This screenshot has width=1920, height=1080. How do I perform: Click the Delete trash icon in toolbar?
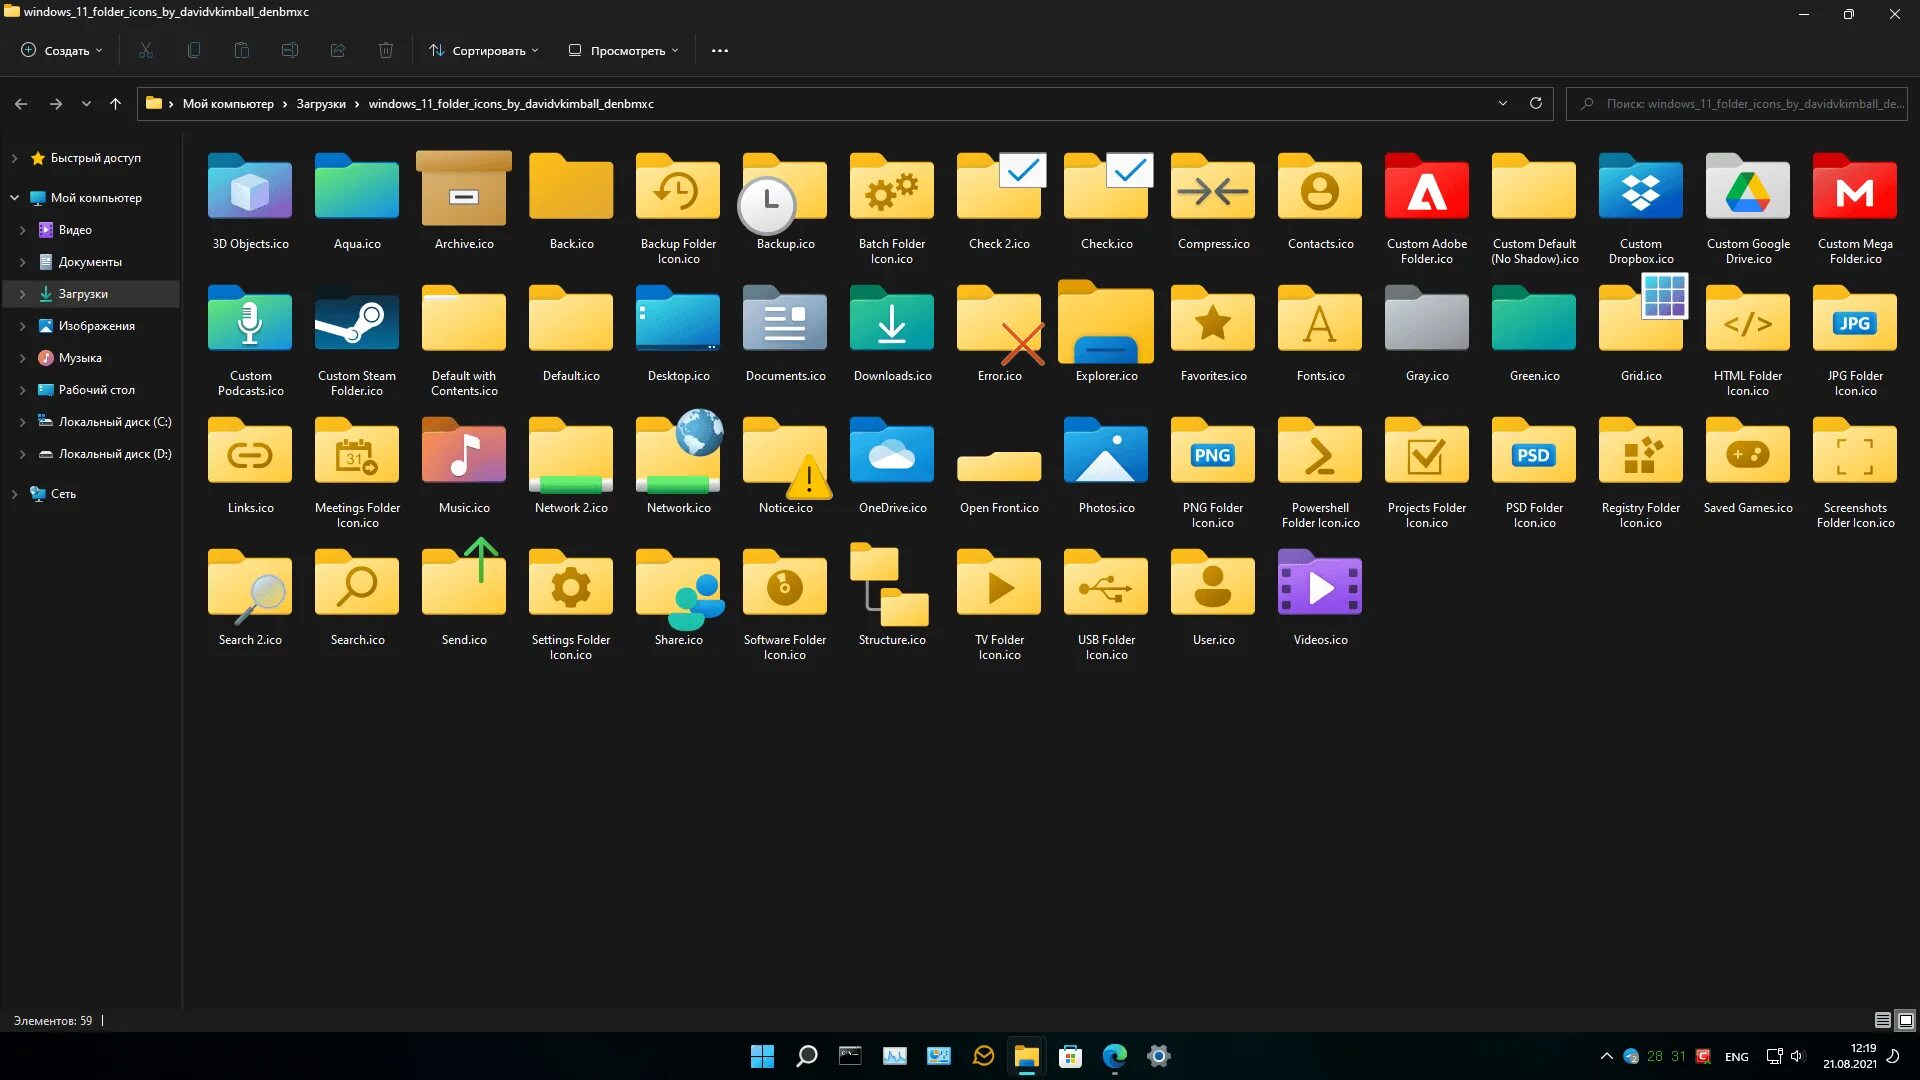(386, 50)
